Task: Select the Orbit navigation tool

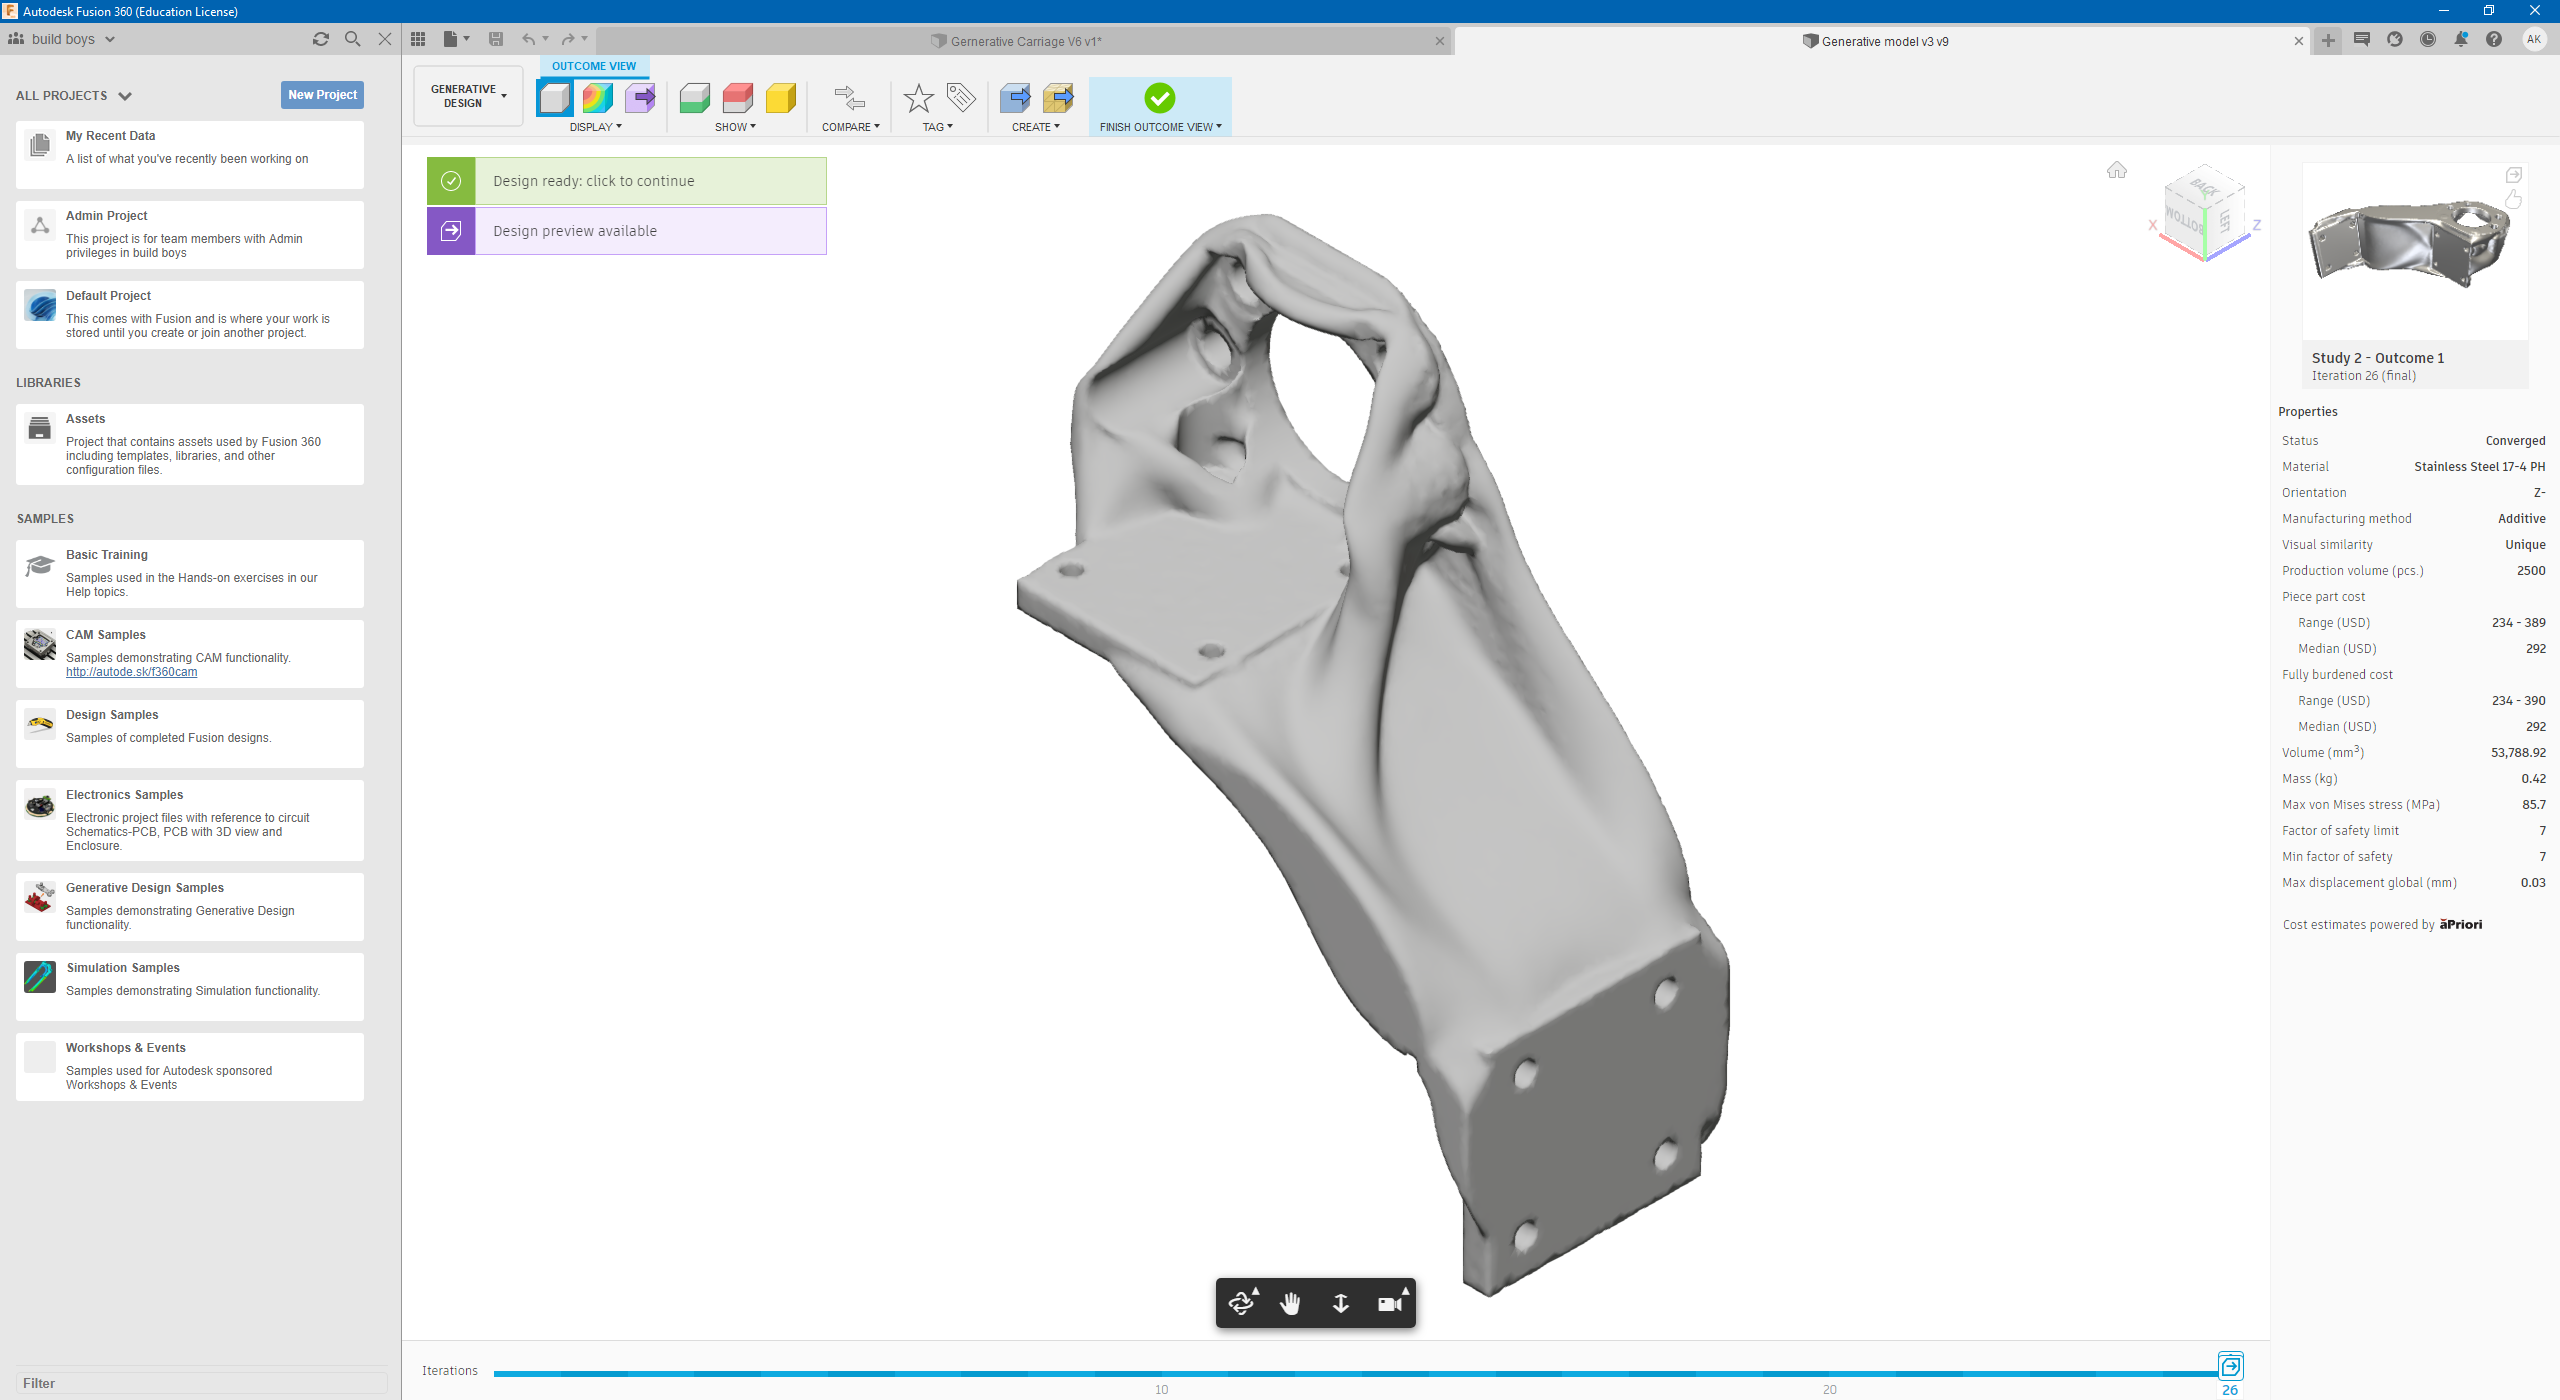Action: pyautogui.click(x=1241, y=1303)
